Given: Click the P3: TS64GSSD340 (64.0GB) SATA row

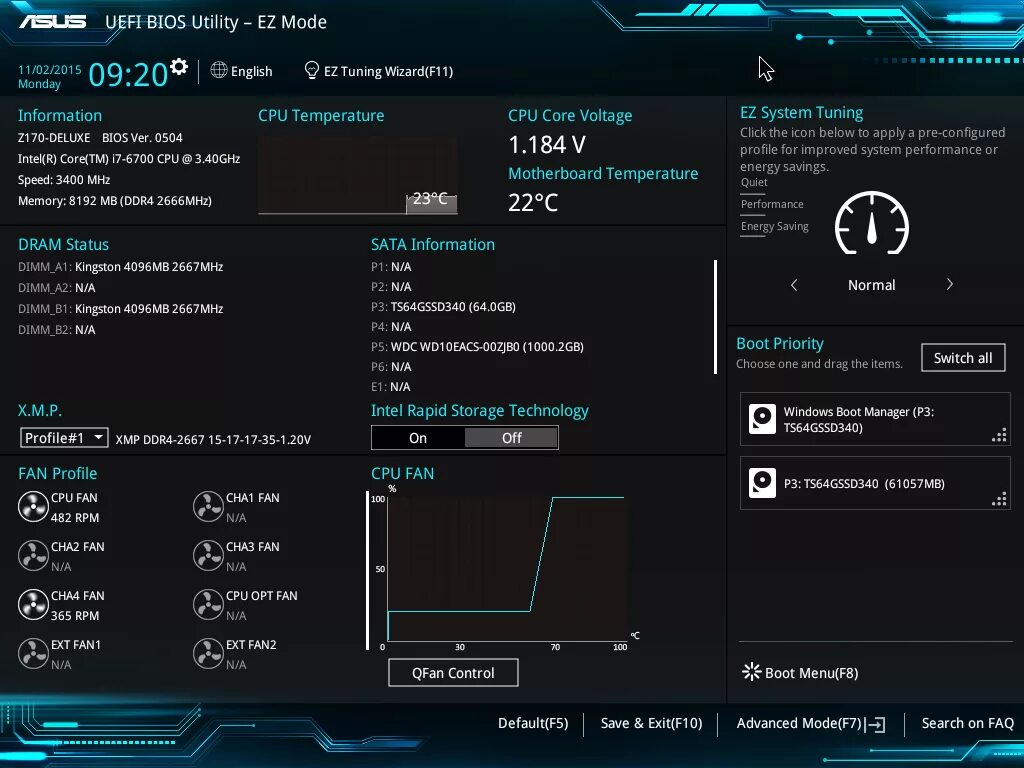Looking at the screenshot, I should (x=443, y=306).
